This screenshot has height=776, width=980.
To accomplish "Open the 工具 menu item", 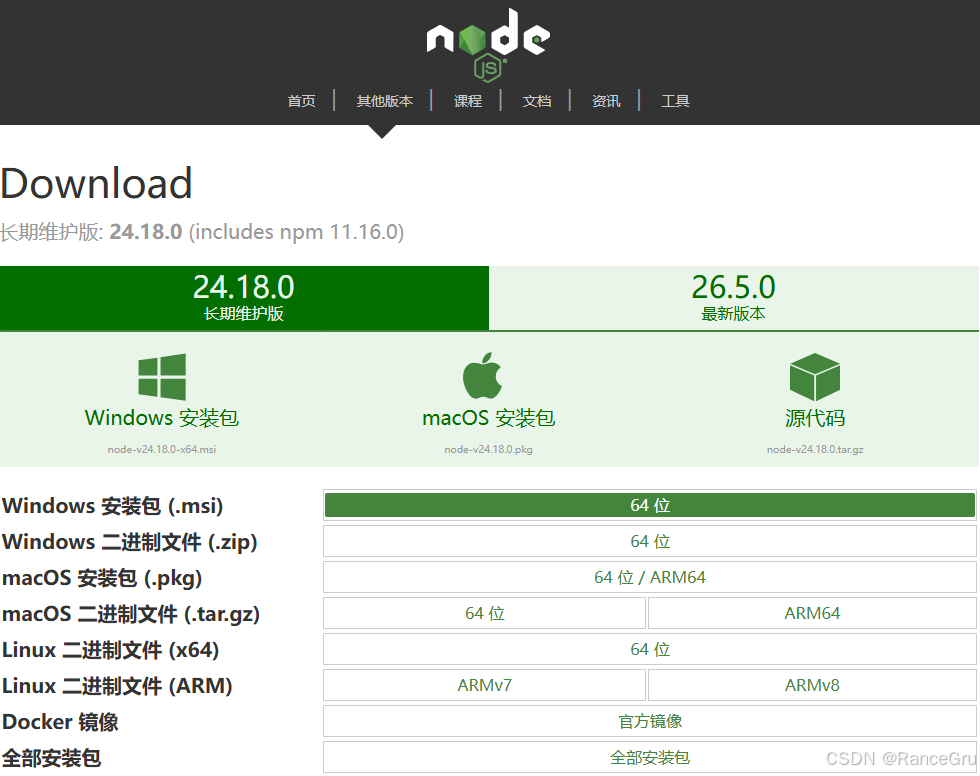I will [x=676, y=101].
